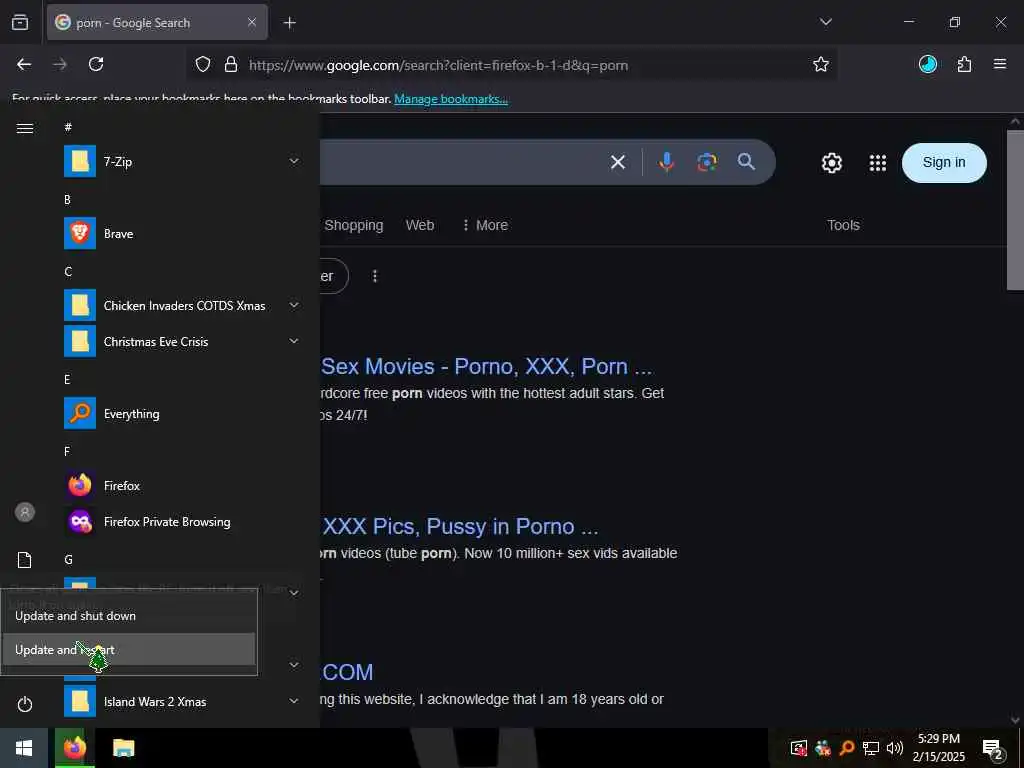Open the taskbar clock showing 5:29 PM
Viewport: 1024px width, 768px height.
[x=938, y=748]
